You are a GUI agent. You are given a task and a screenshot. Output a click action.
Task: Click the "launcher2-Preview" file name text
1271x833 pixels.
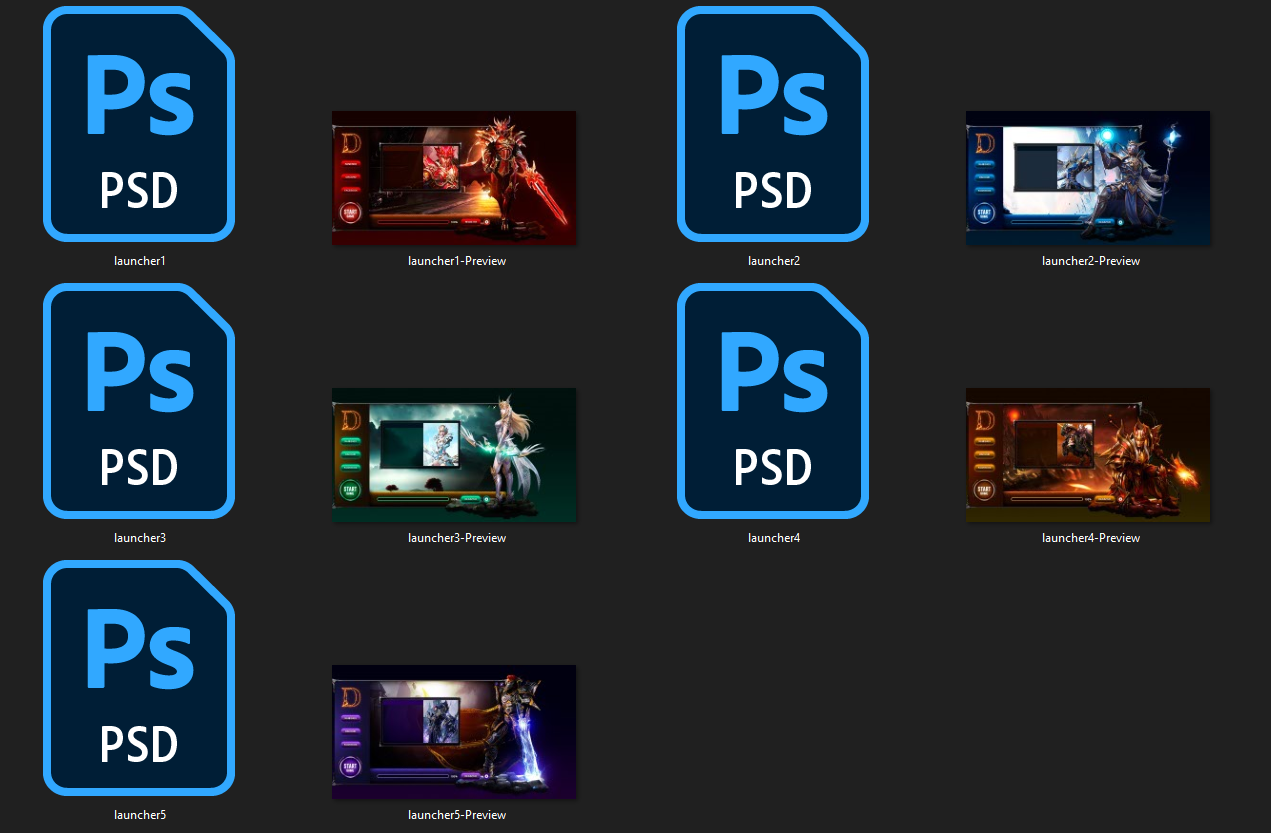(1091, 261)
